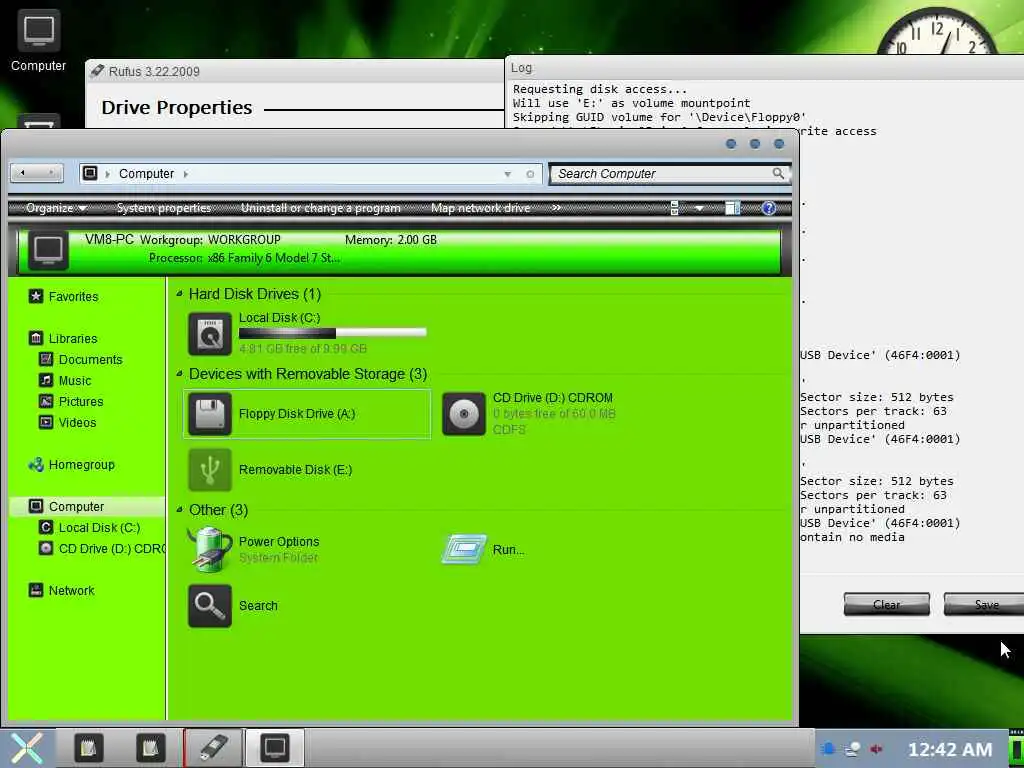Toggle the preview pane icon
This screenshot has height=768, width=1024.
tap(732, 208)
